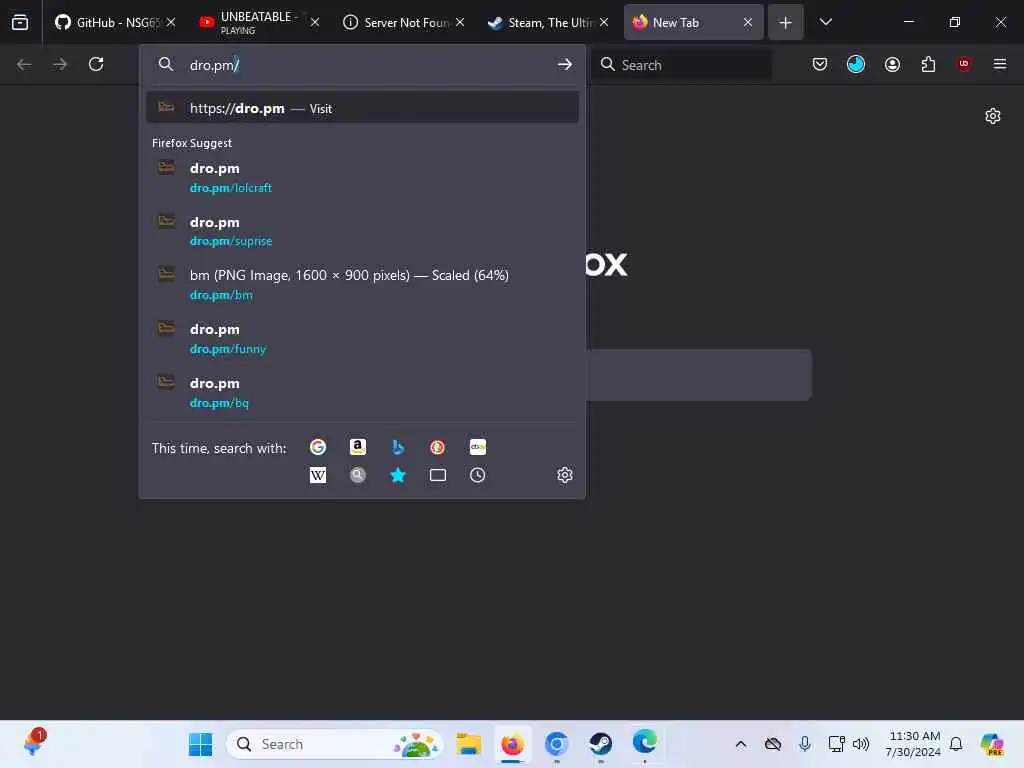Open the uBlock Origin extension icon
Screen dimensions: 1024x768
pos(964,64)
